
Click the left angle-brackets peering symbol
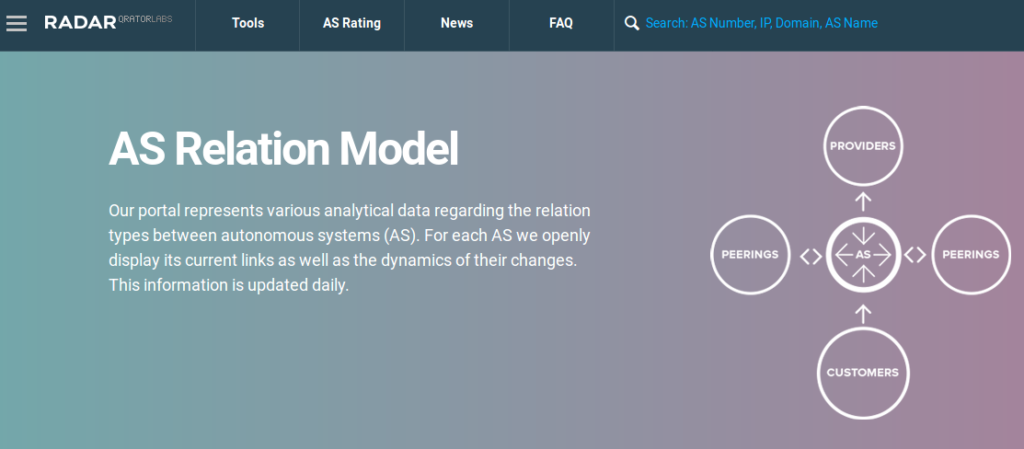pos(810,255)
